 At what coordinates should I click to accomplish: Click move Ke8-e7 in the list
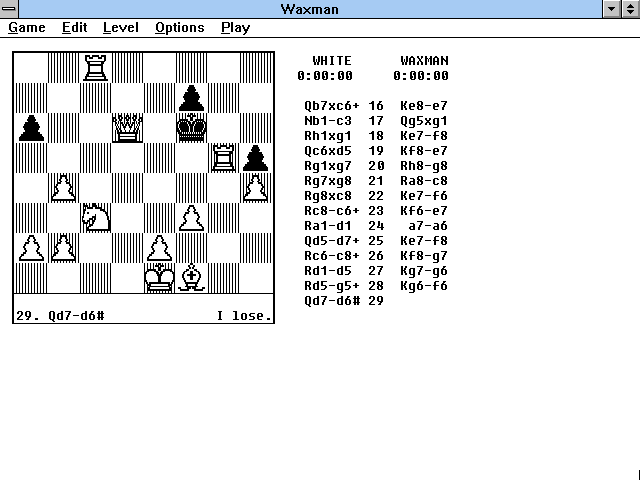(x=424, y=106)
